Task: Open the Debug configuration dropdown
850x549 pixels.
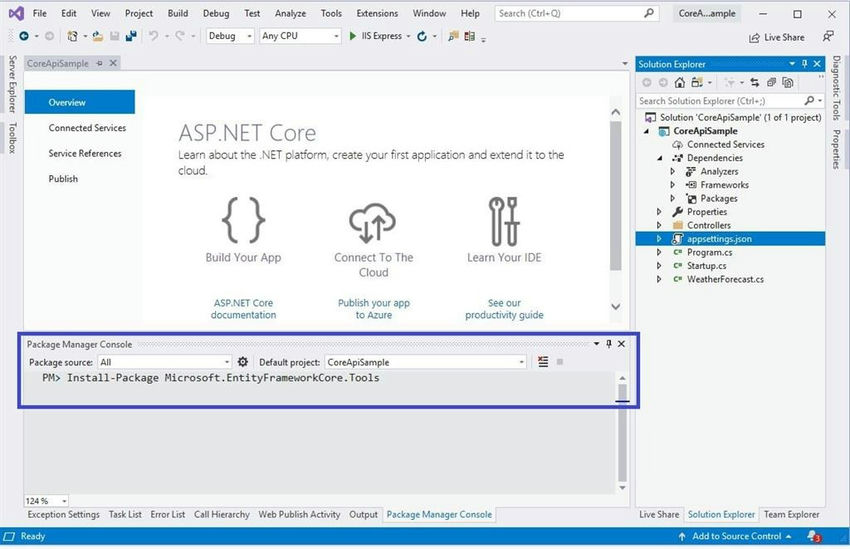Action: [x=230, y=36]
